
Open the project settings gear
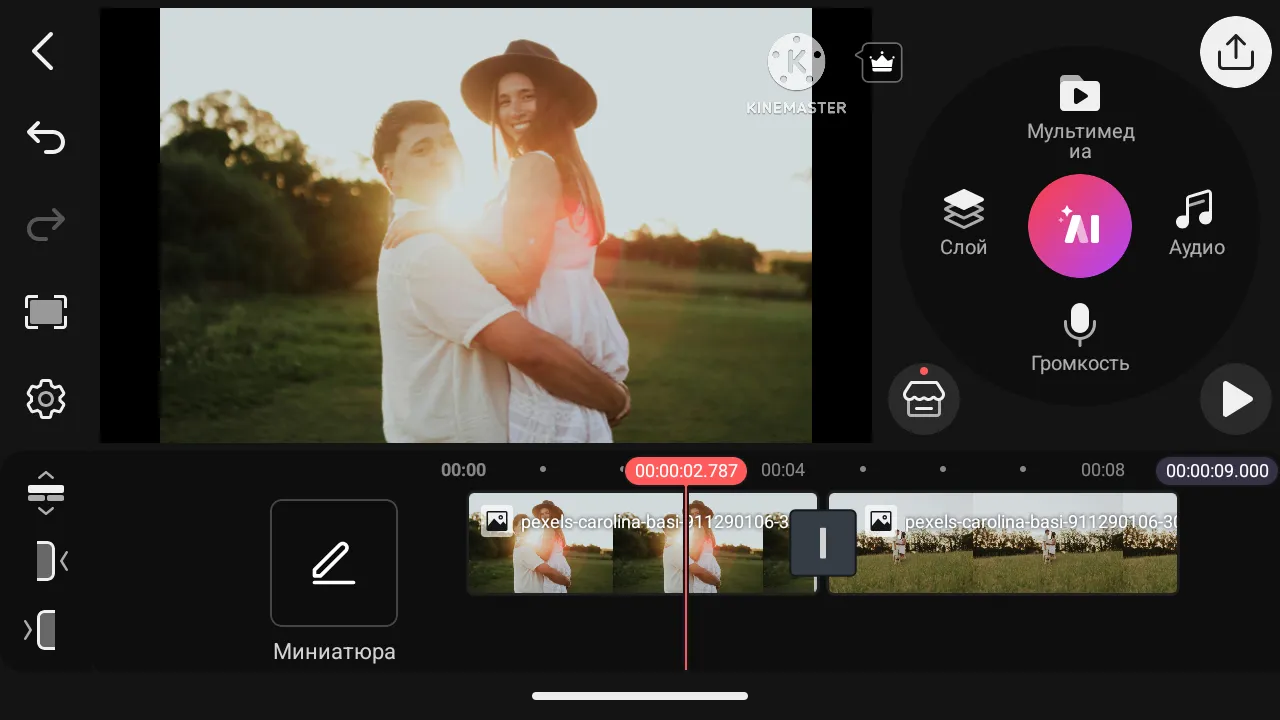[x=45, y=399]
